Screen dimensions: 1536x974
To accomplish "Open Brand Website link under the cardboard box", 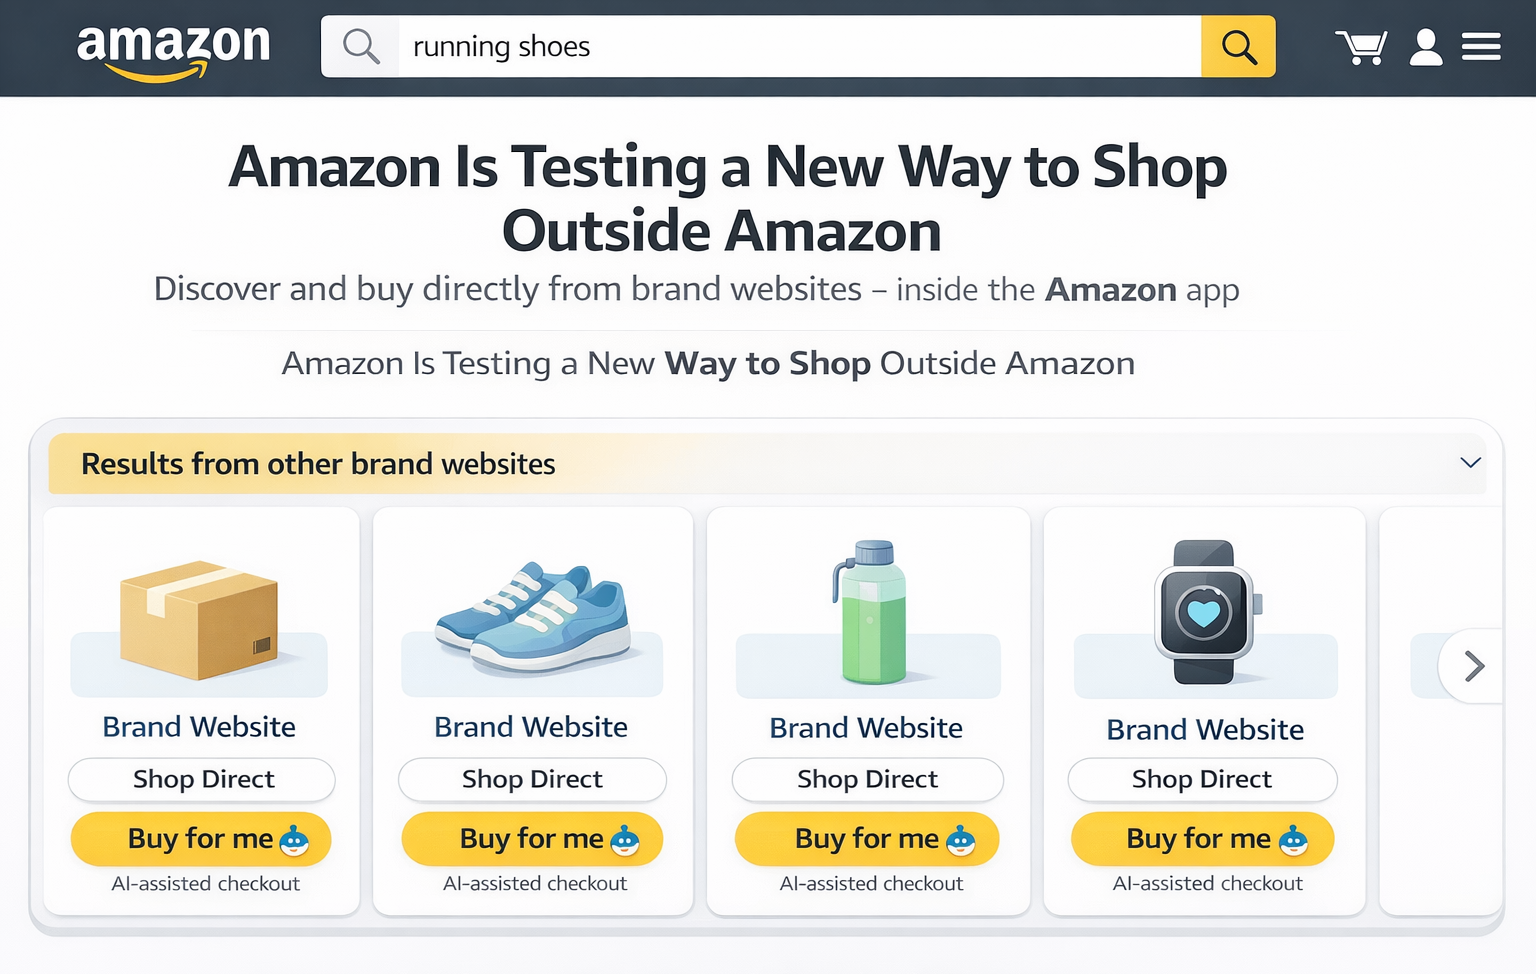I will [x=199, y=727].
